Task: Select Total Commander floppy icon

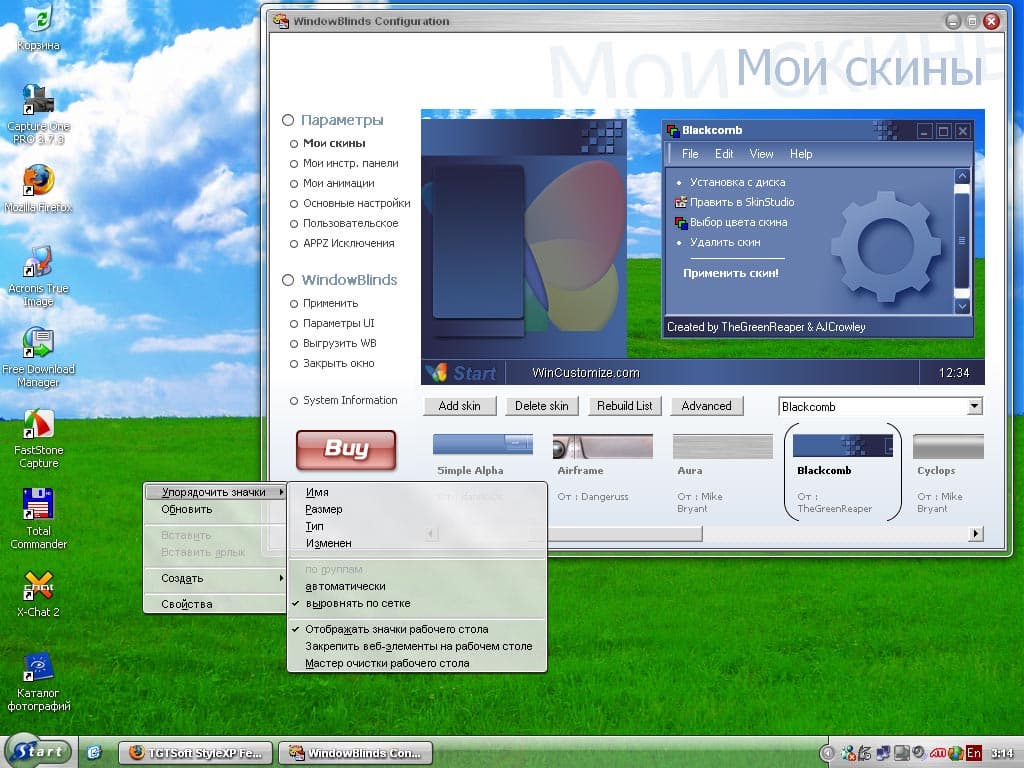Action: click(39, 519)
